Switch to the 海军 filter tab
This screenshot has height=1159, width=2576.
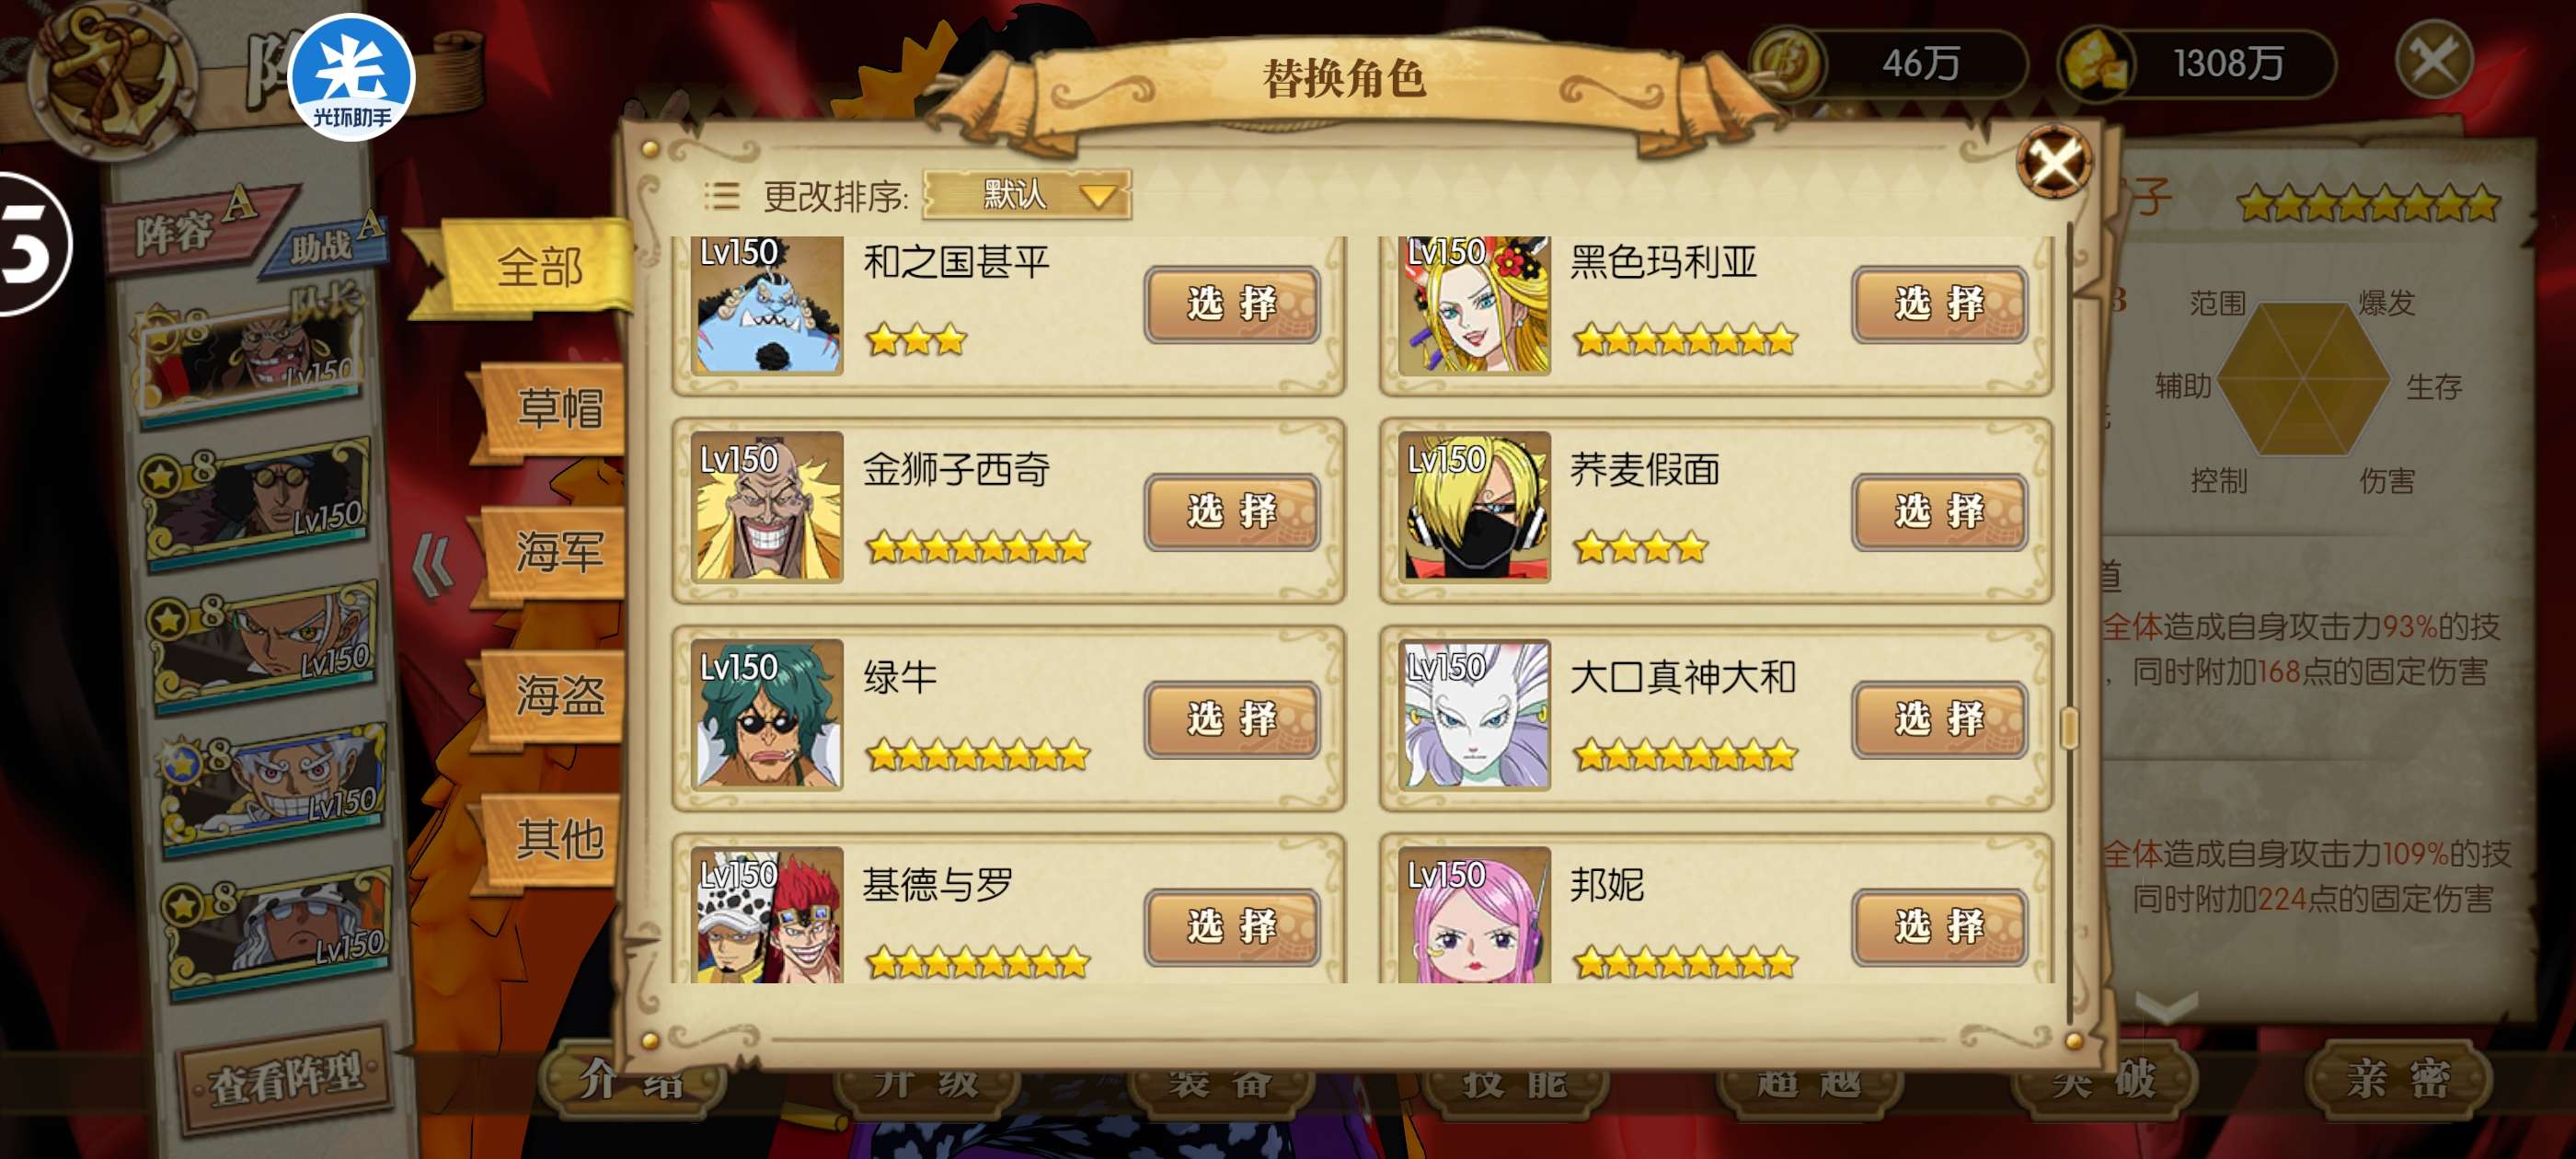pyautogui.click(x=555, y=552)
